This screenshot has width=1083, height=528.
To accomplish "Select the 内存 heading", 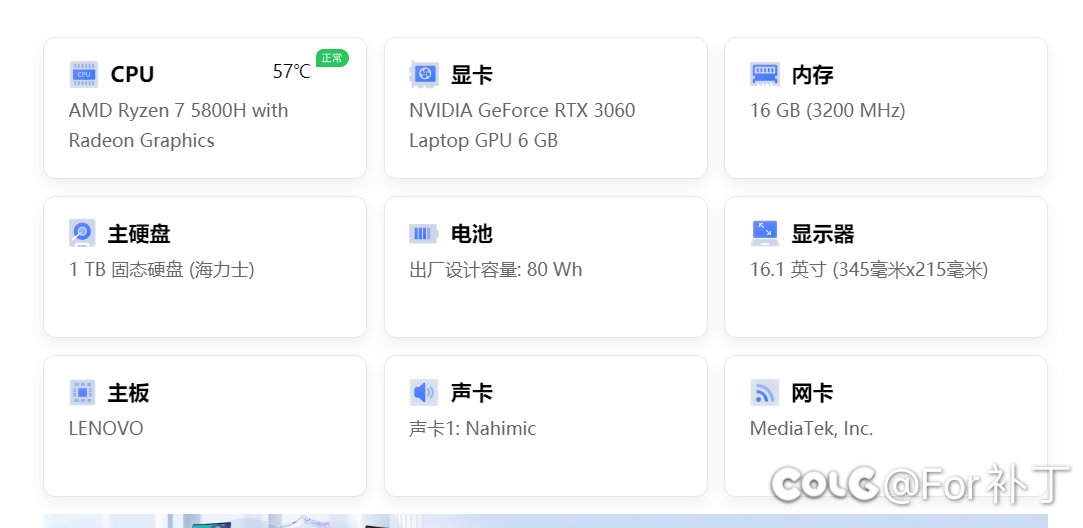I will (x=812, y=75).
